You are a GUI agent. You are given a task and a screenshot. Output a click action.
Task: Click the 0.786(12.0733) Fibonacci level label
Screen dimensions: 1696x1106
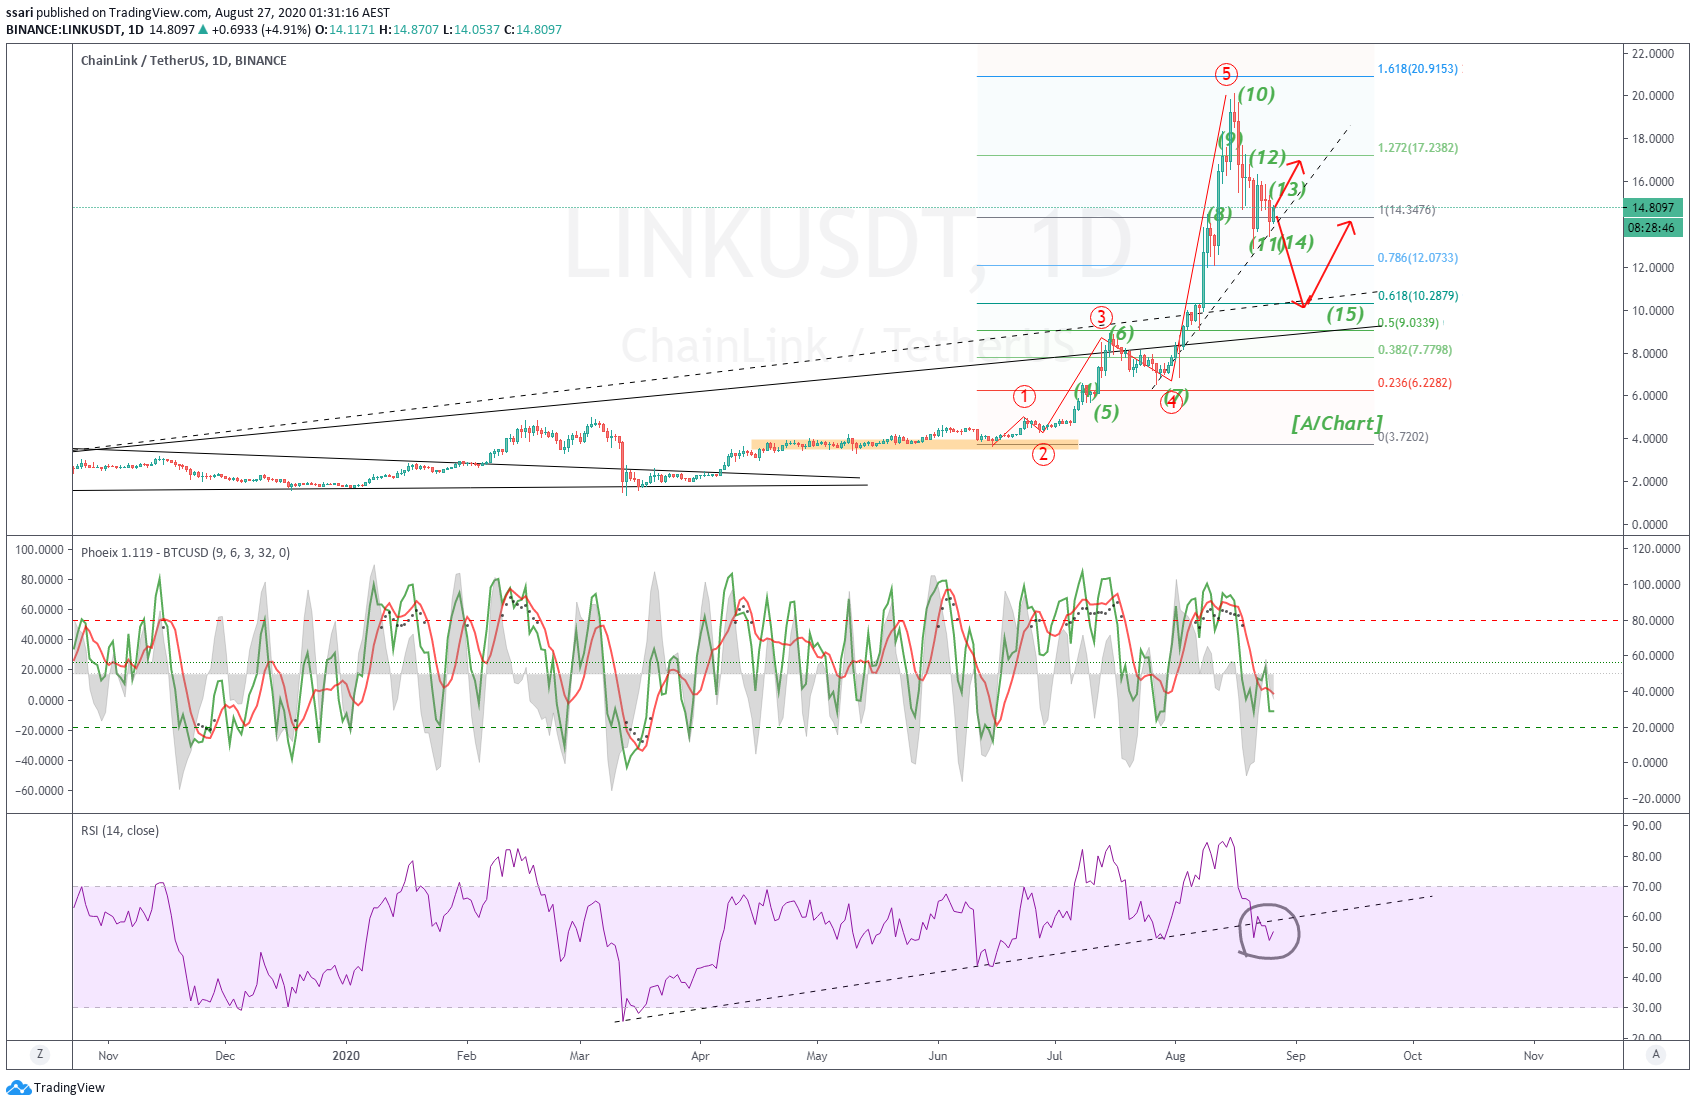pyautogui.click(x=1417, y=258)
